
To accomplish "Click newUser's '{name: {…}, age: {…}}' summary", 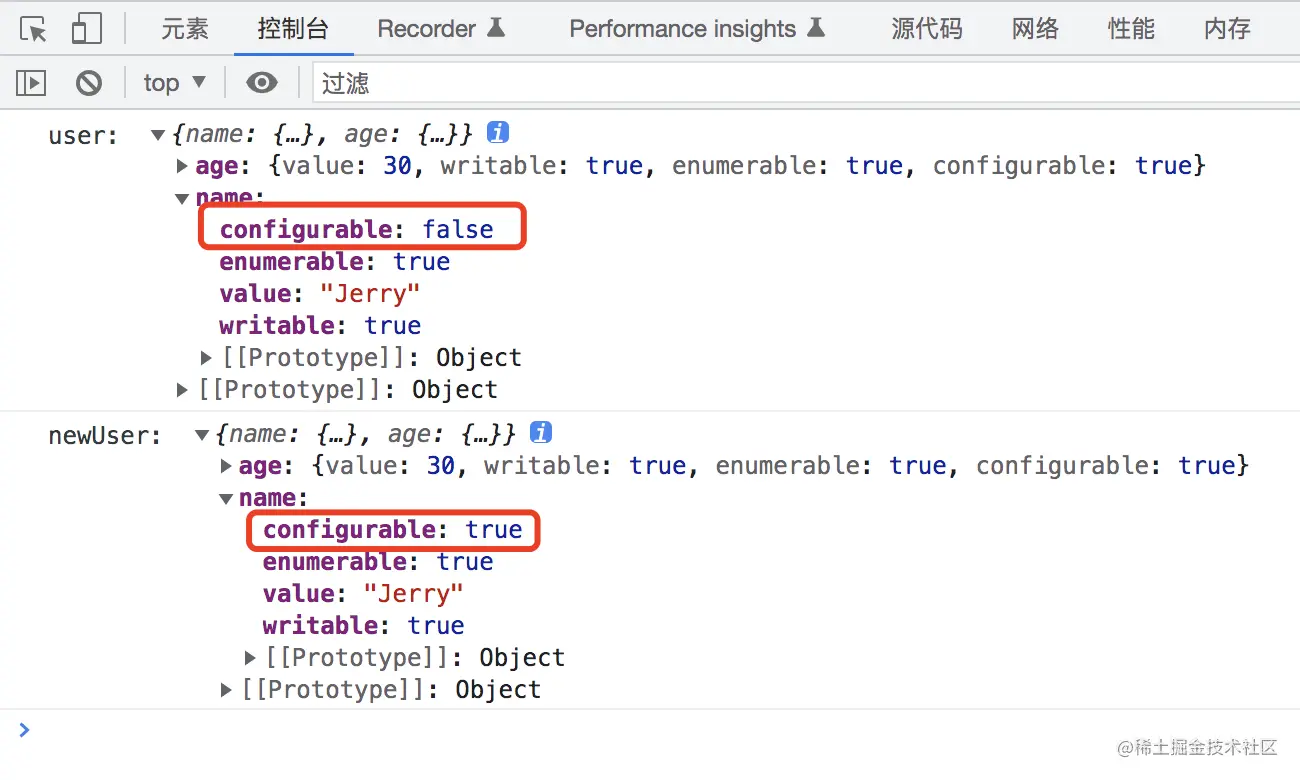I will pos(364,433).
